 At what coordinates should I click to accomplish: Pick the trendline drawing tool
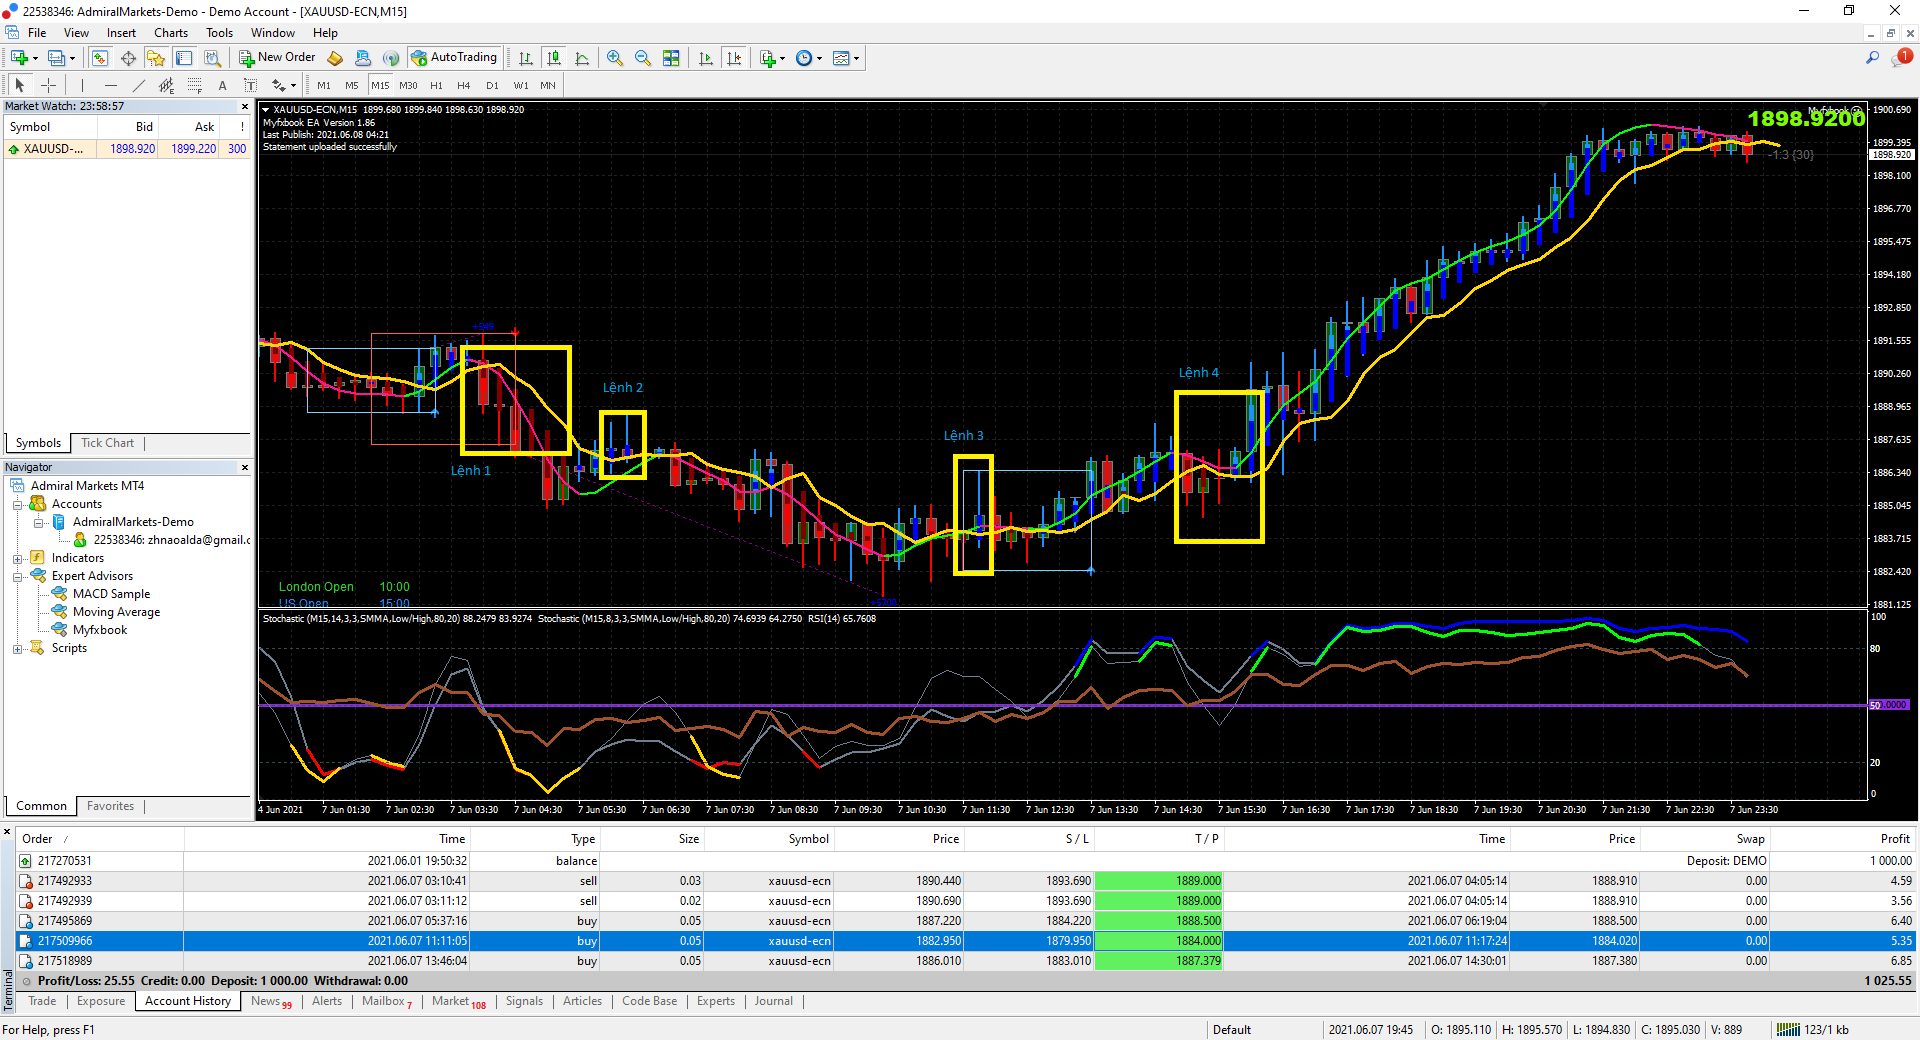point(138,85)
